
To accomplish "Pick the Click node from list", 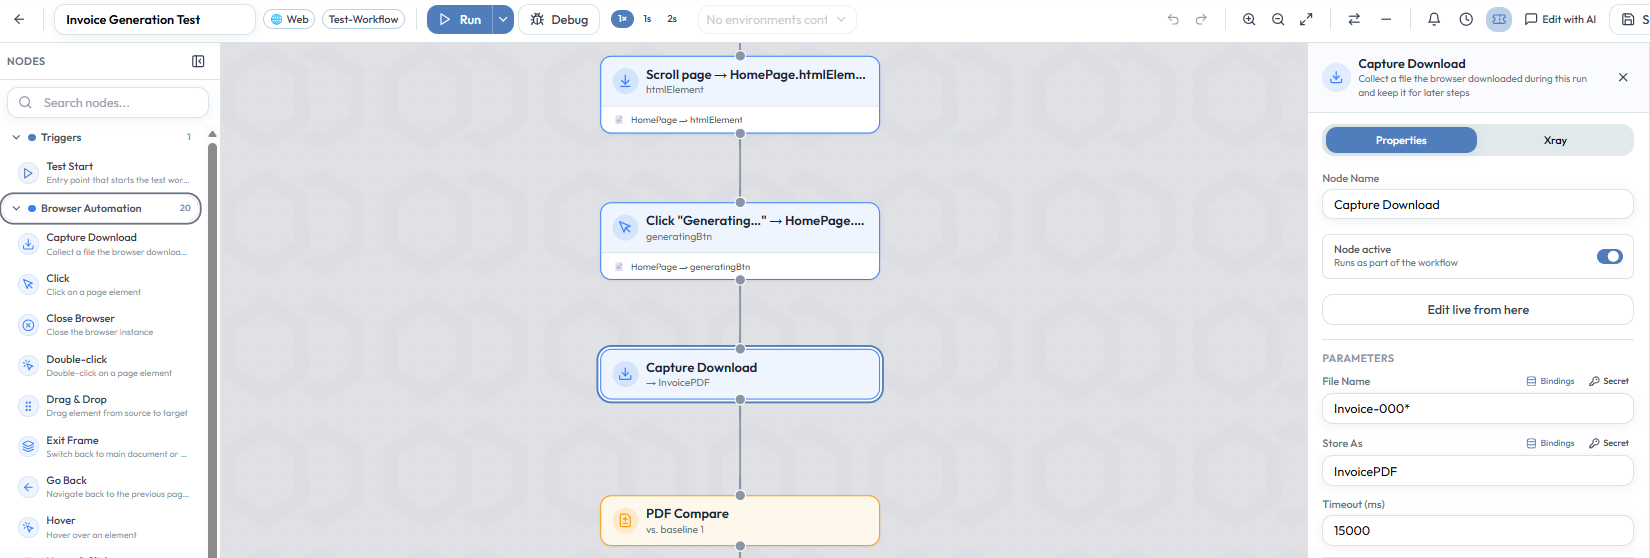I will pyautogui.click(x=105, y=285).
